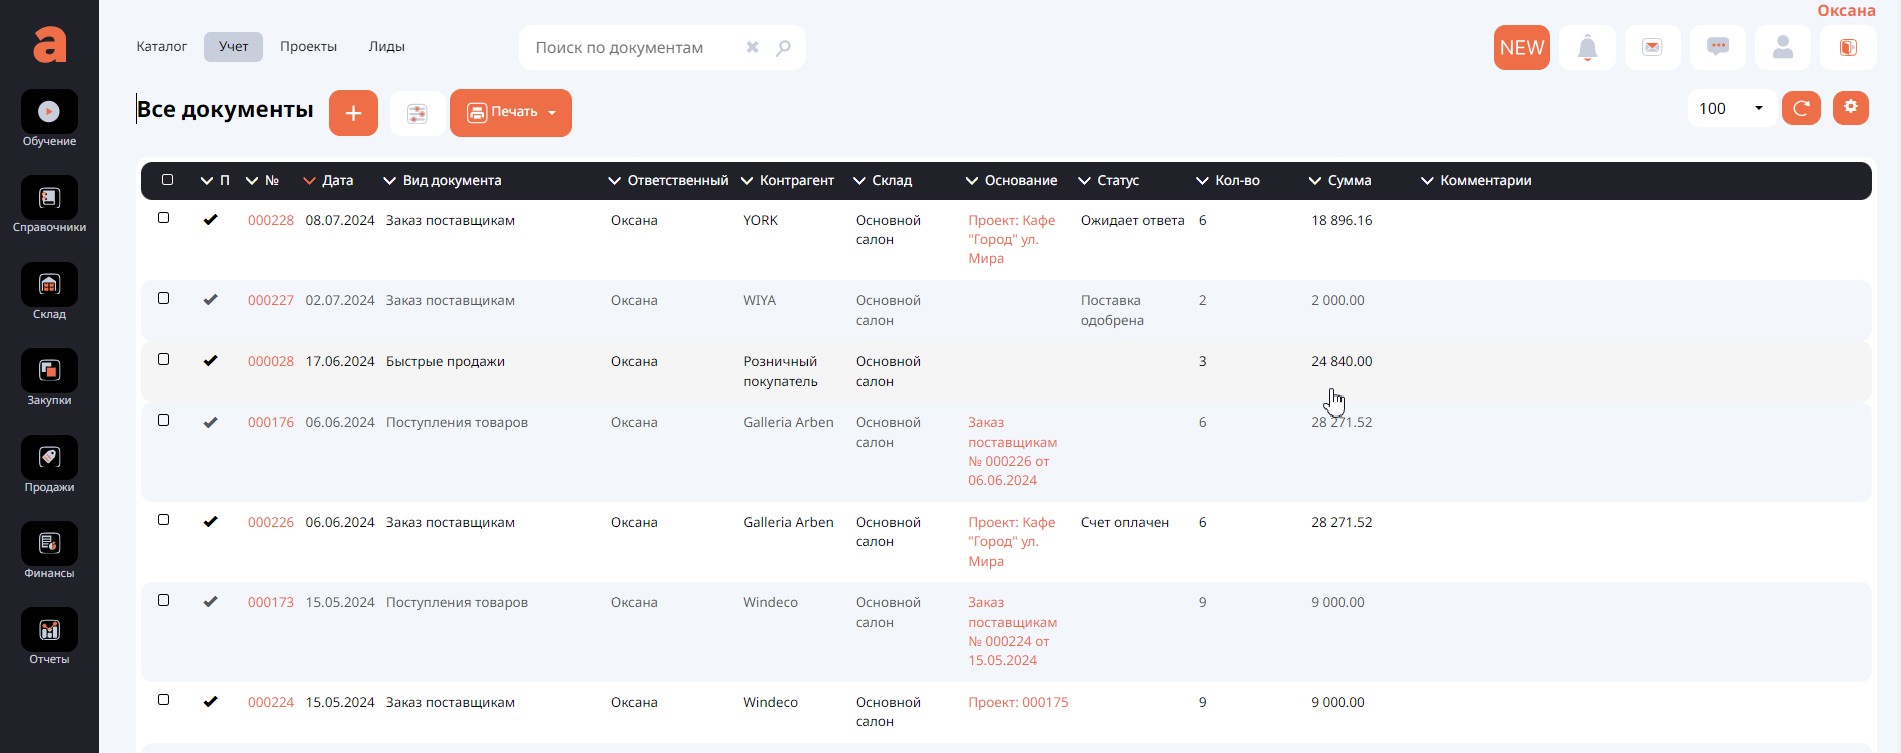Click the notifications bell icon
Viewport: 1901px width, 753px height.
(x=1587, y=48)
